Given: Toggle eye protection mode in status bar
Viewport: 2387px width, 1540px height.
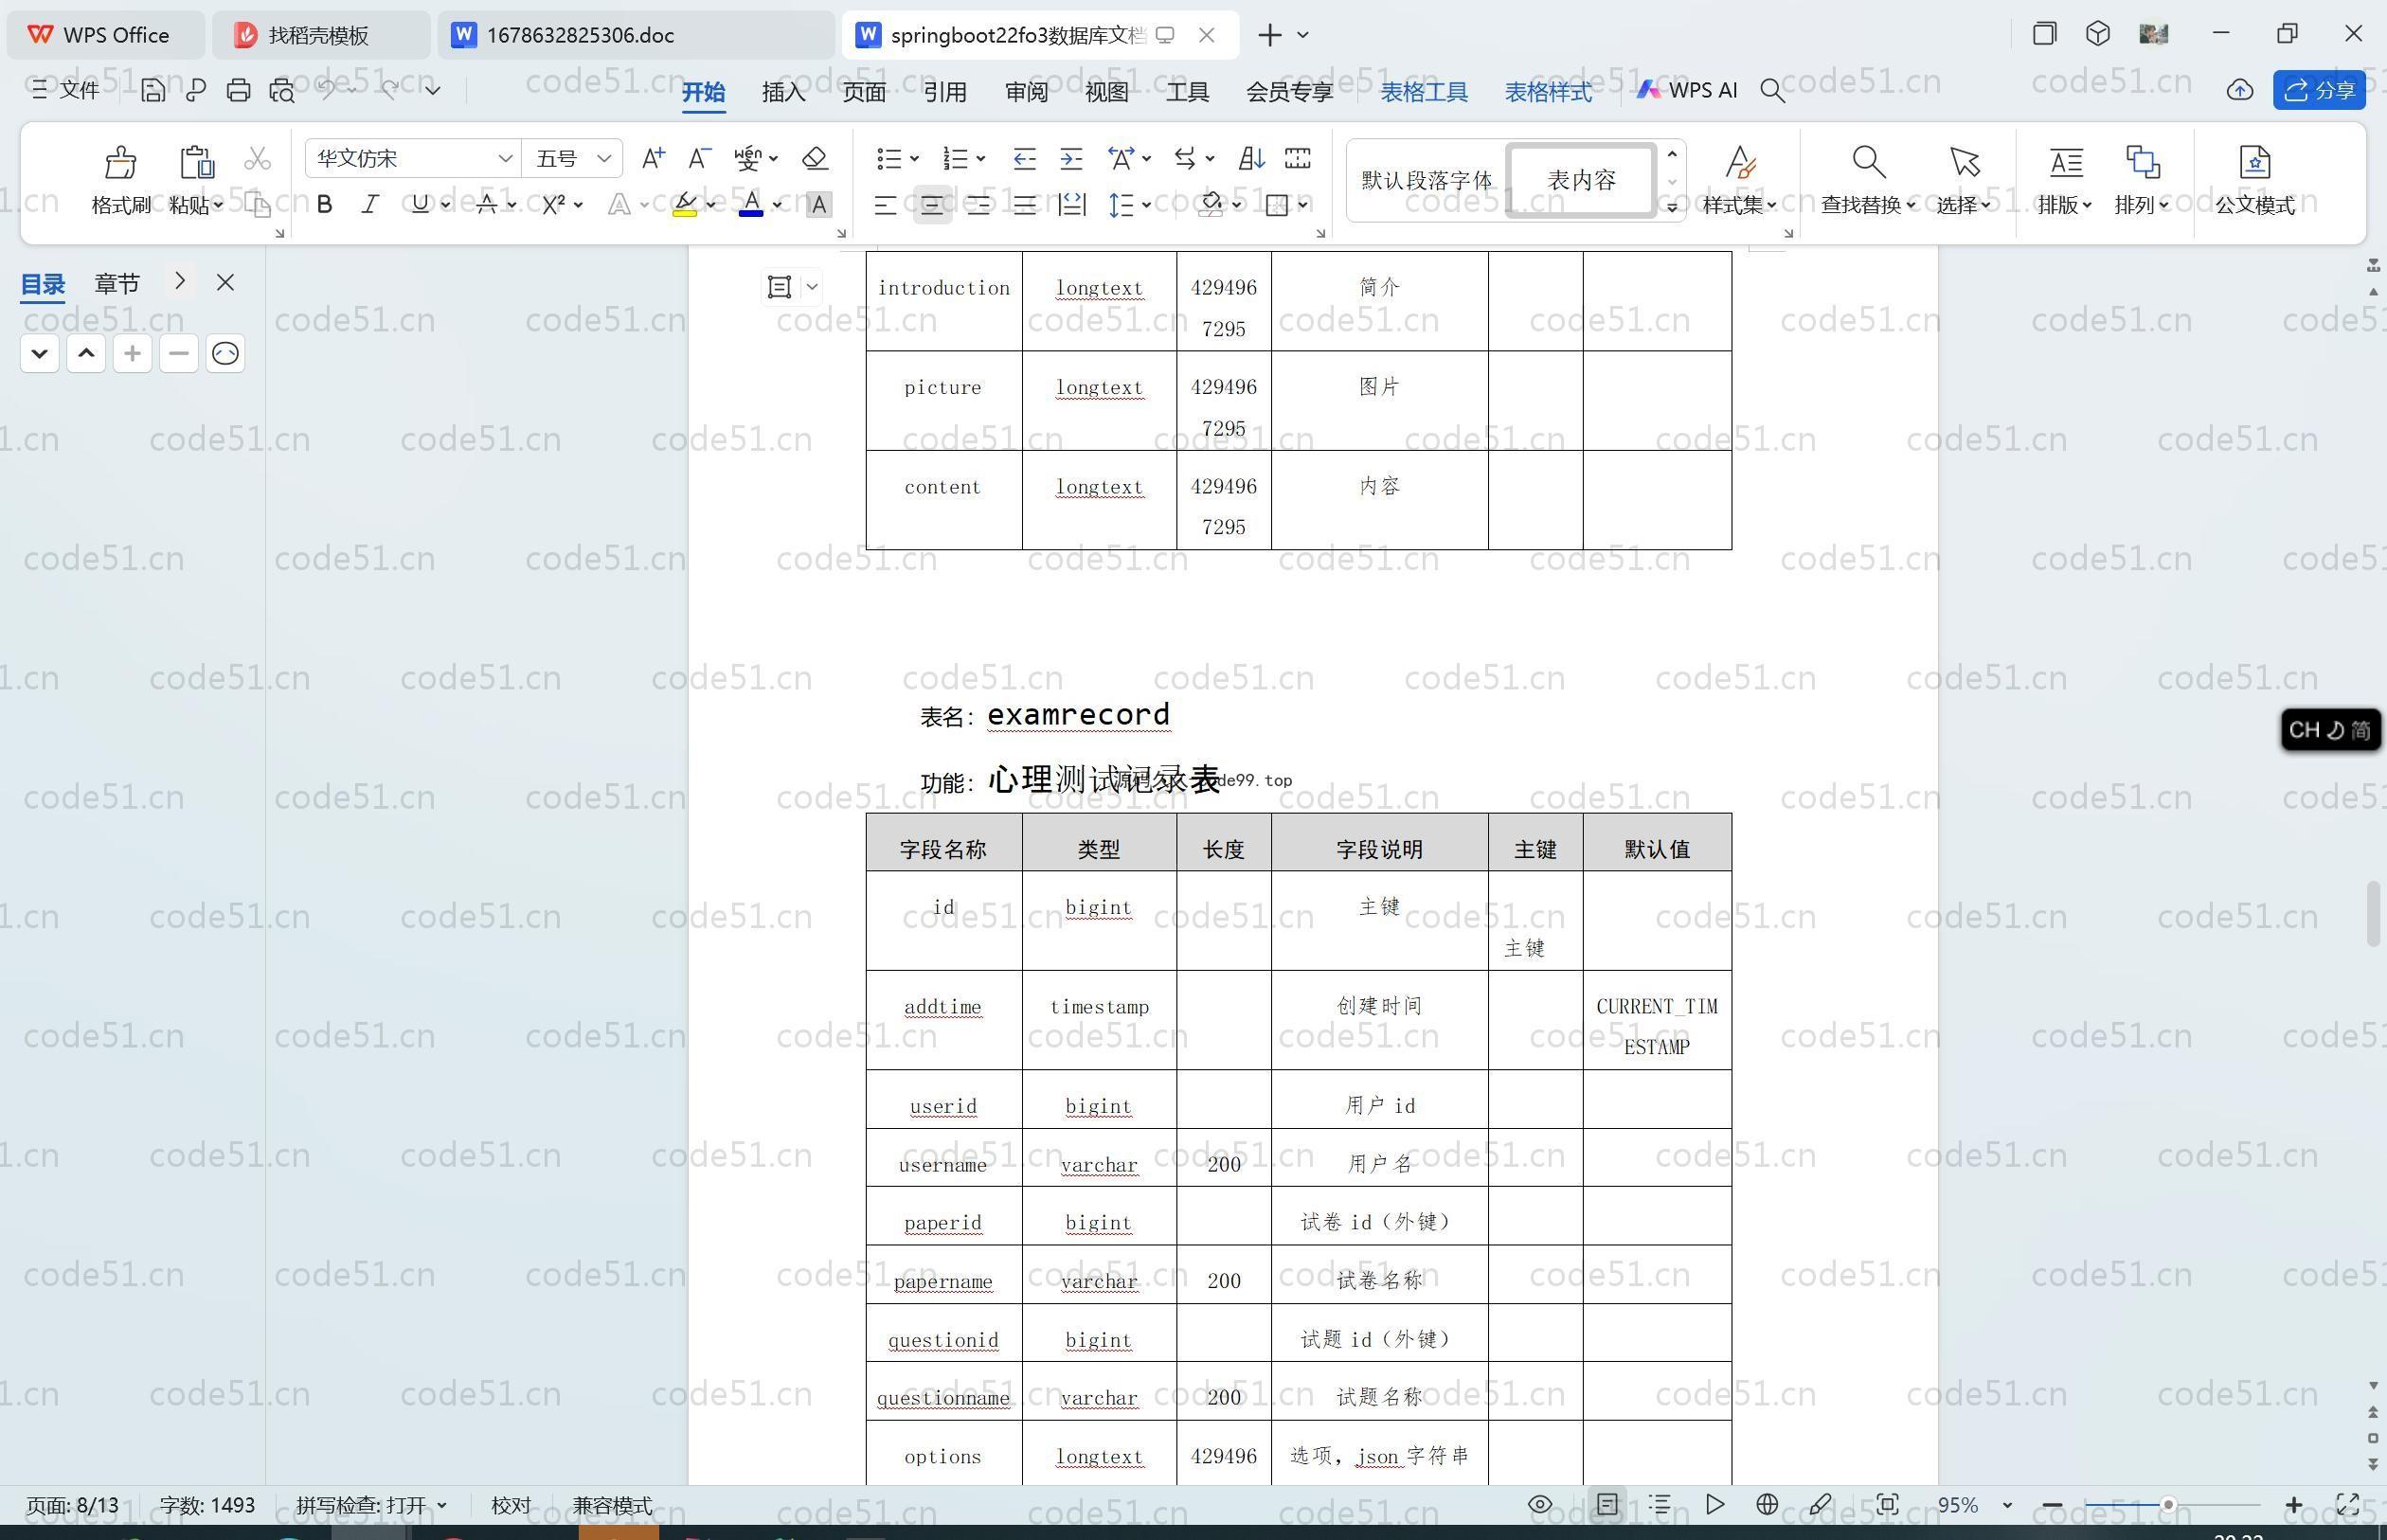Looking at the screenshot, I should [1540, 1504].
